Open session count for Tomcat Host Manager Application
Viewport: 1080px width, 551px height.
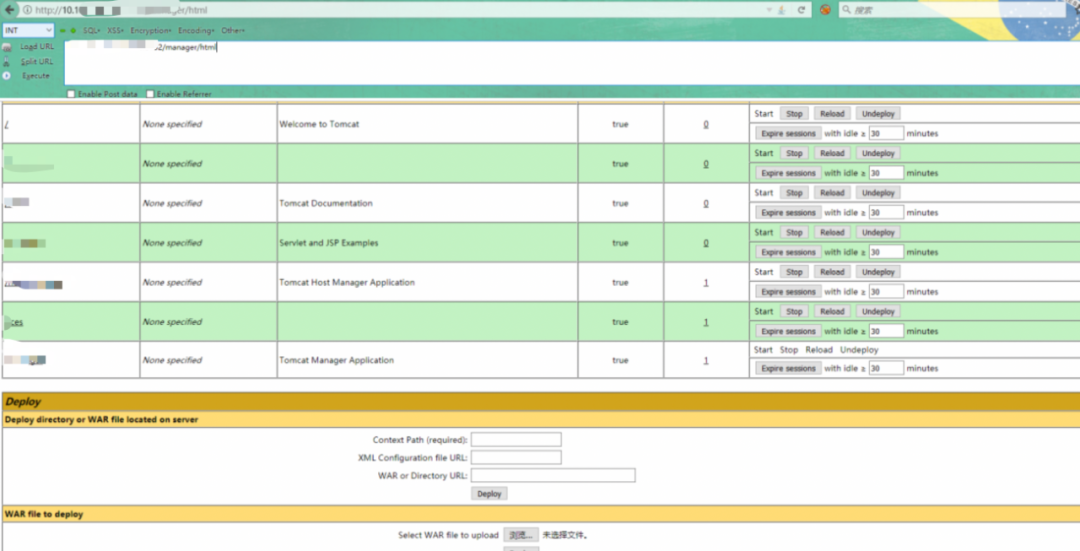(705, 282)
